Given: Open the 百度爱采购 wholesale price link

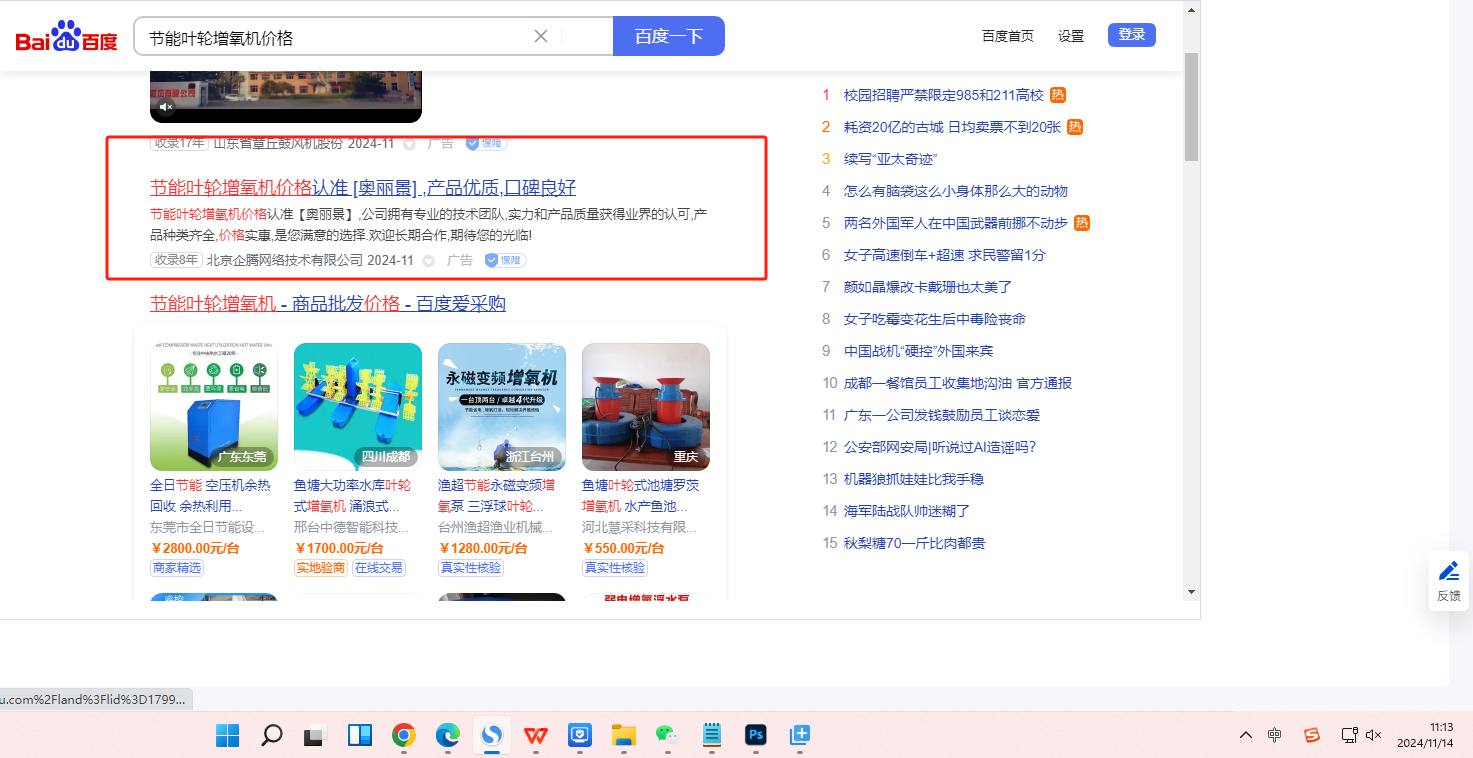Looking at the screenshot, I should coord(328,304).
